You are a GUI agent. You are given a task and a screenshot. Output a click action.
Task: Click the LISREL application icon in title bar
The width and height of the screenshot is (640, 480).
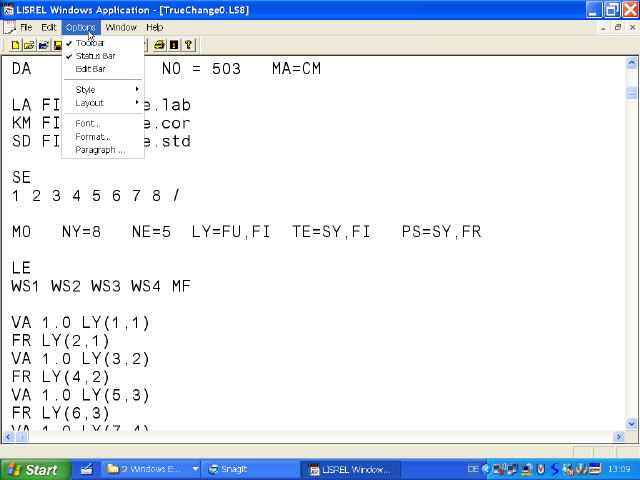tap(8, 10)
